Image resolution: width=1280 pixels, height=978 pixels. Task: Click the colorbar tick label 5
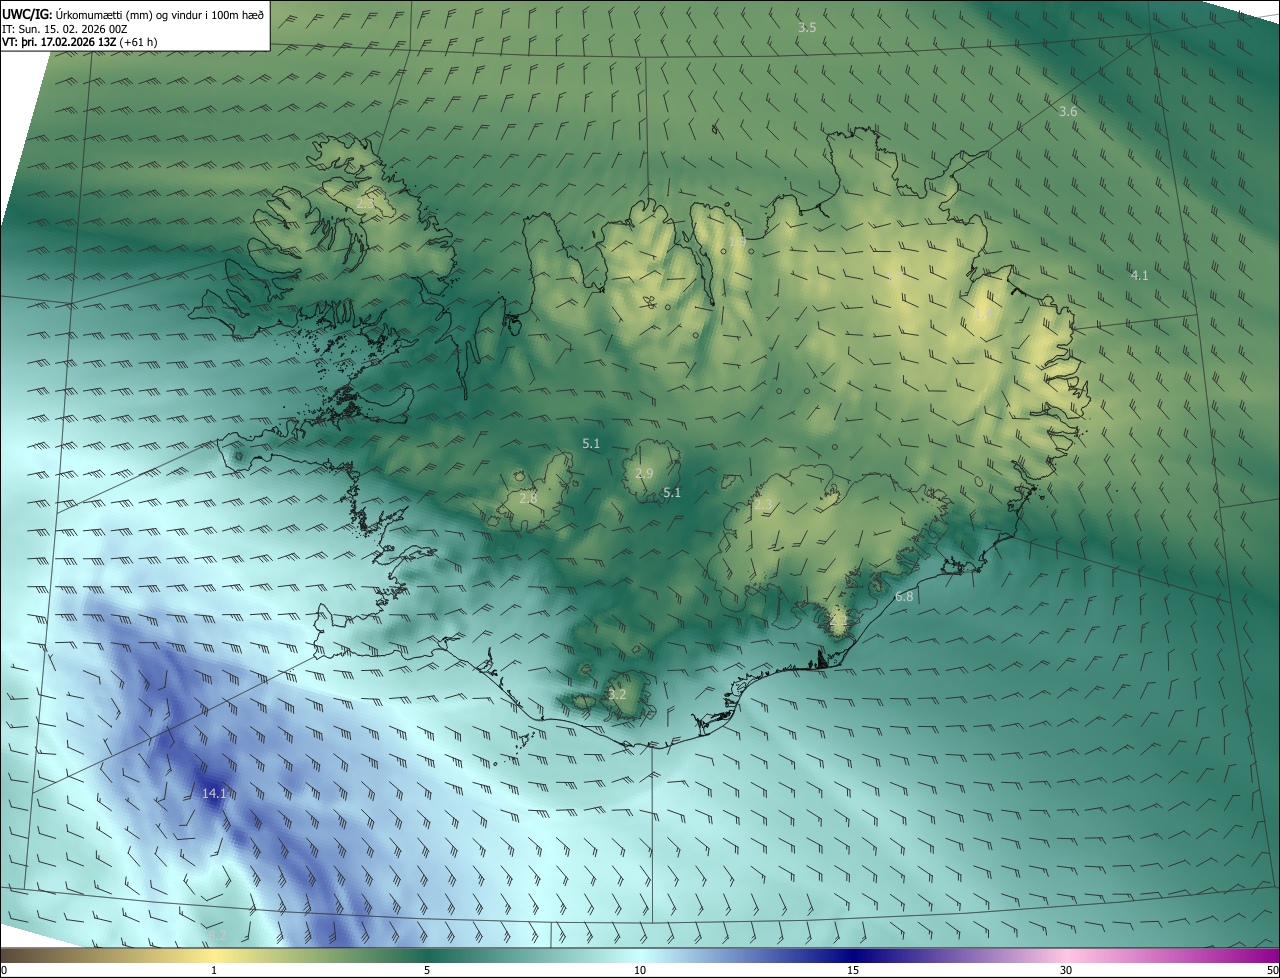427,970
